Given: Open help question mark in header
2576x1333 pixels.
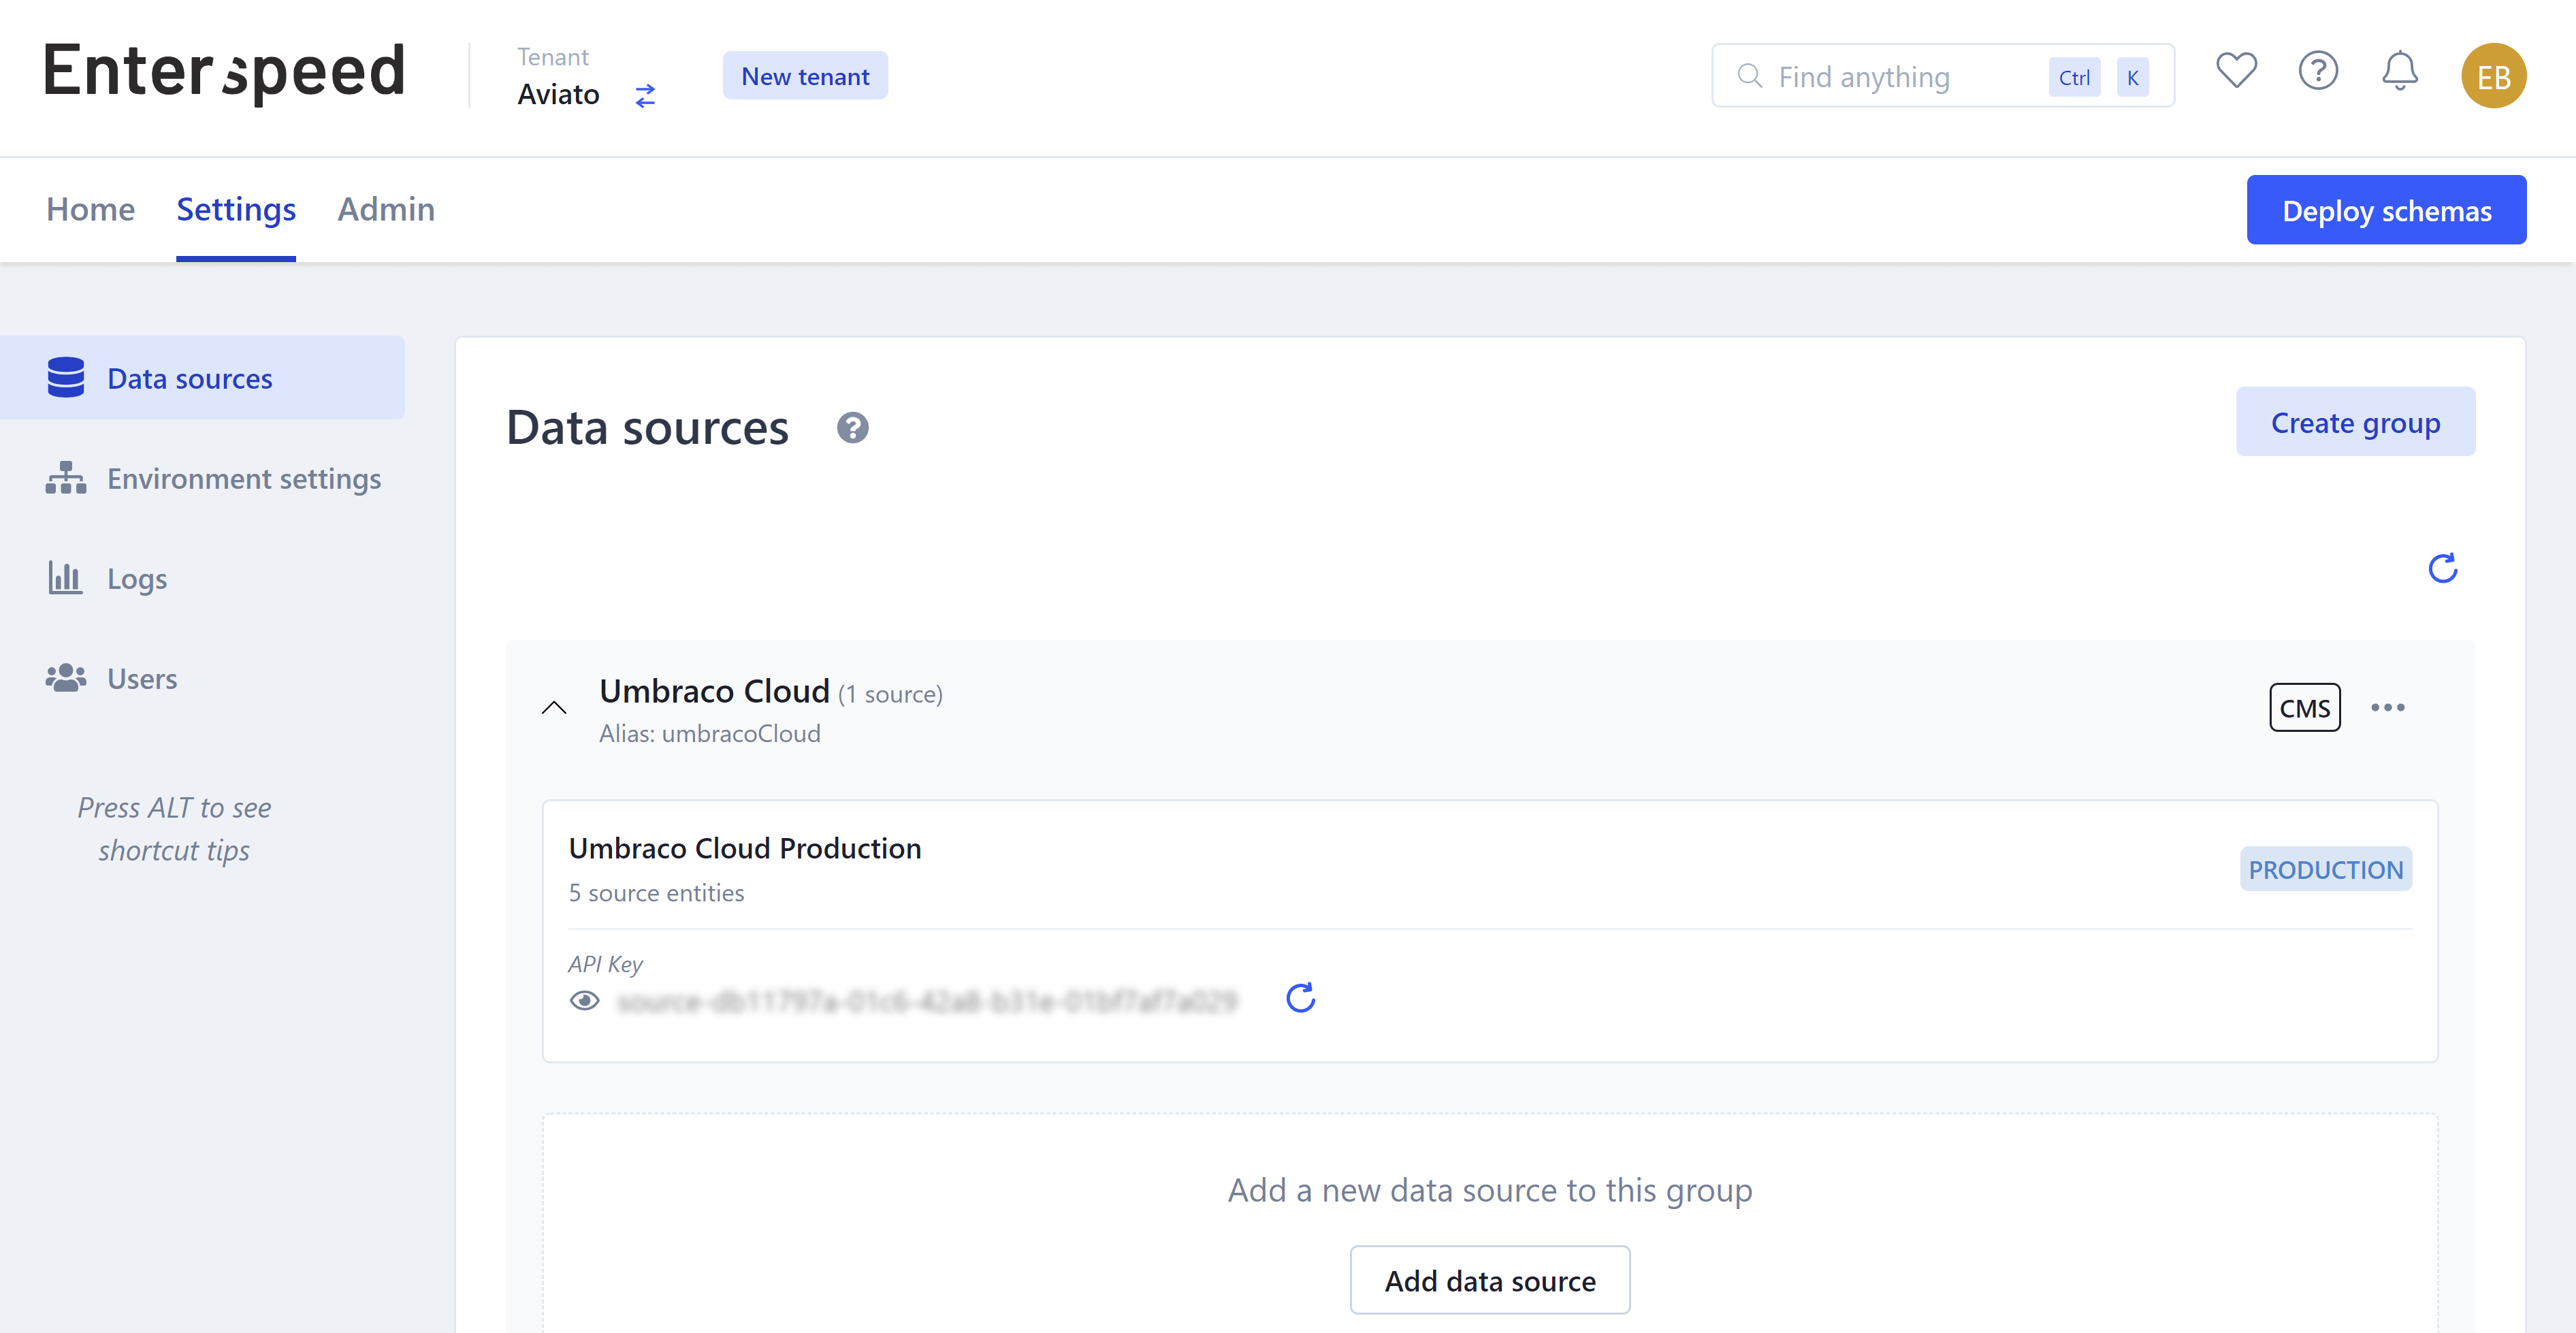Looking at the screenshot, I should click(x=2317, y=71).
